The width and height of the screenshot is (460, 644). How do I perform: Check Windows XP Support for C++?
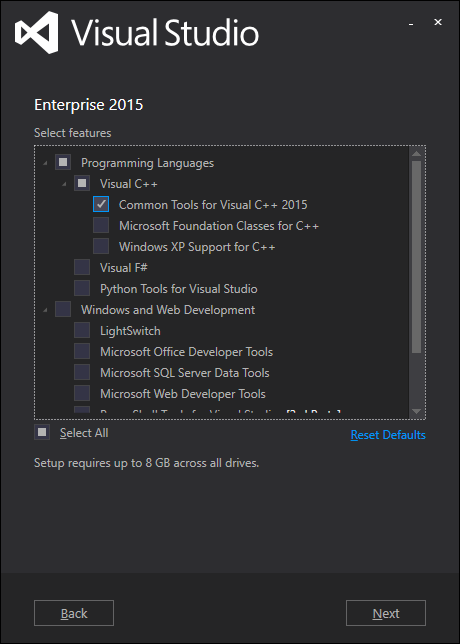coord(101,246)
